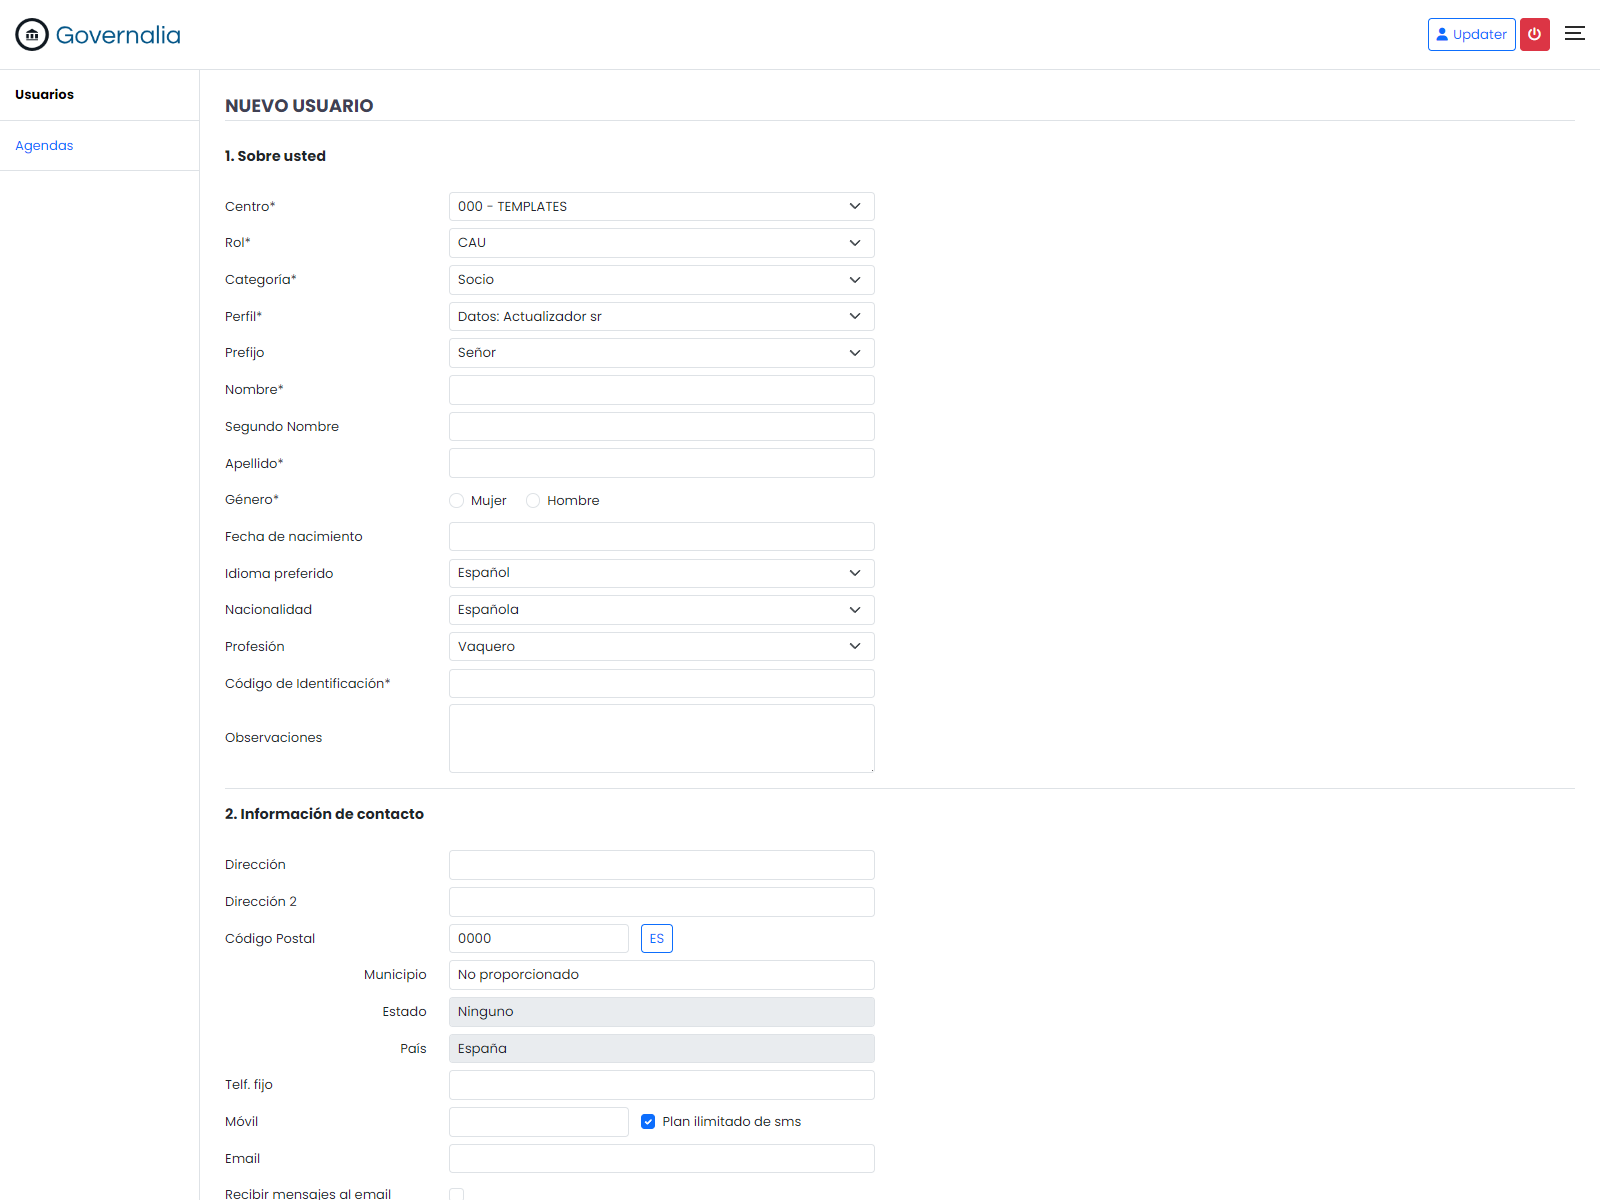The image size is (1600, 1200).
Task: Click the Updater button
Action: click(x=1471, y=34)
